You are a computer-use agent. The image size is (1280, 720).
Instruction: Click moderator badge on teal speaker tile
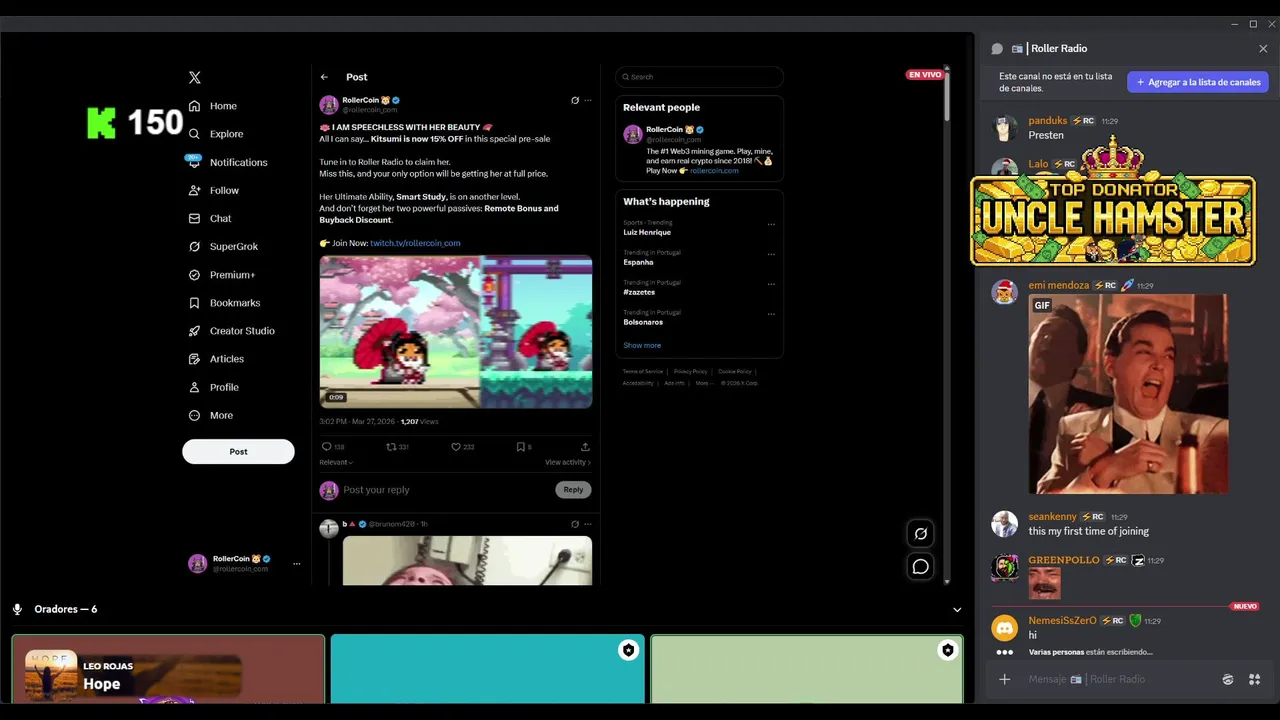click(x=628, y=651)
